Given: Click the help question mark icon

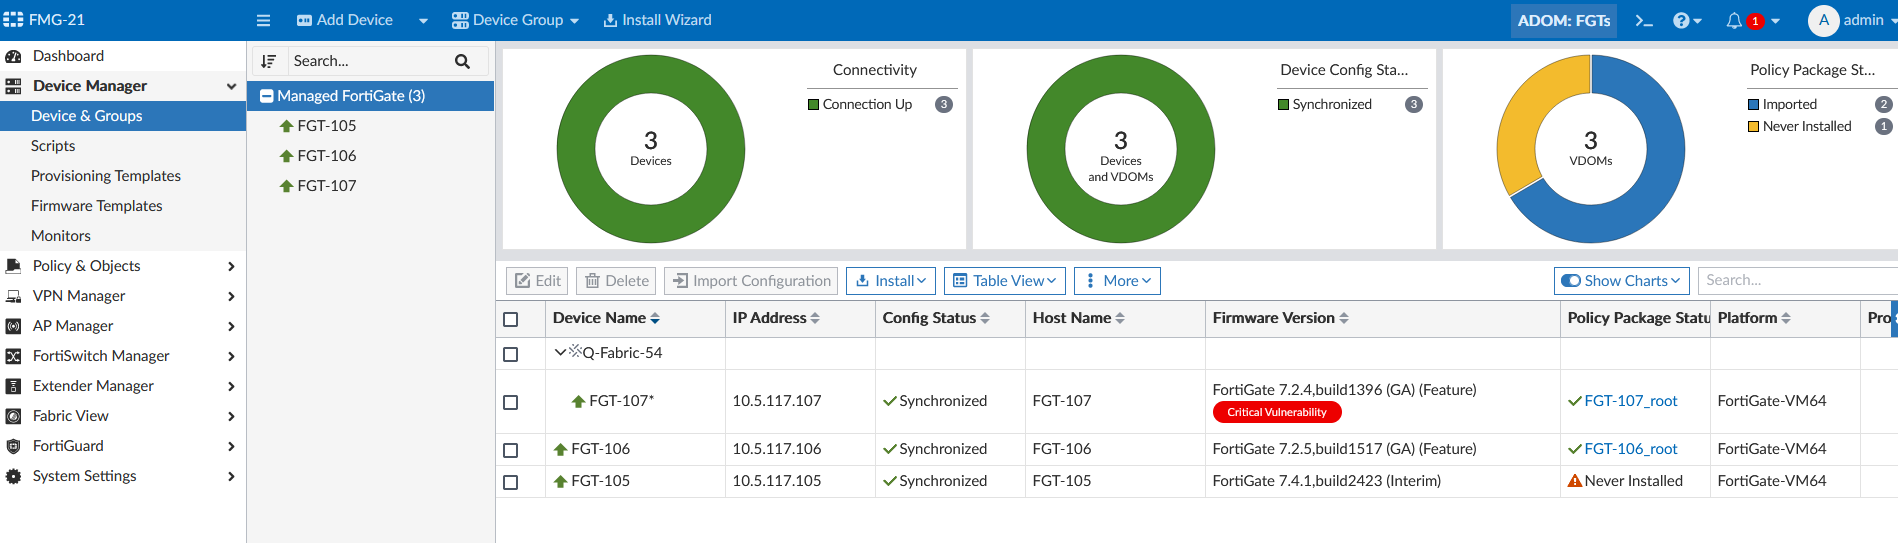Looking at the screenshot, I should click(x=1682, y=20).
